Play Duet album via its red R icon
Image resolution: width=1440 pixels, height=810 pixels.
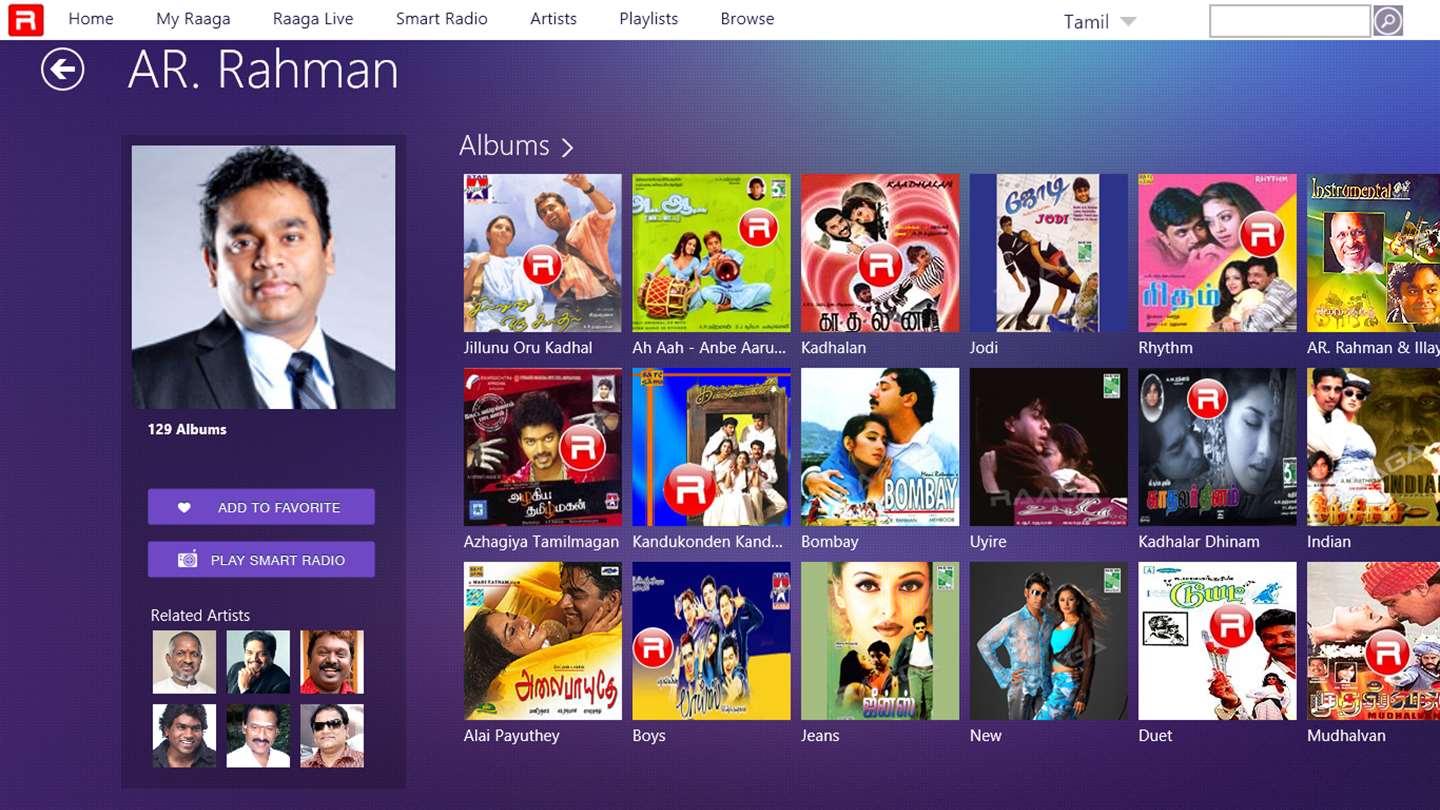[1230, 626]
